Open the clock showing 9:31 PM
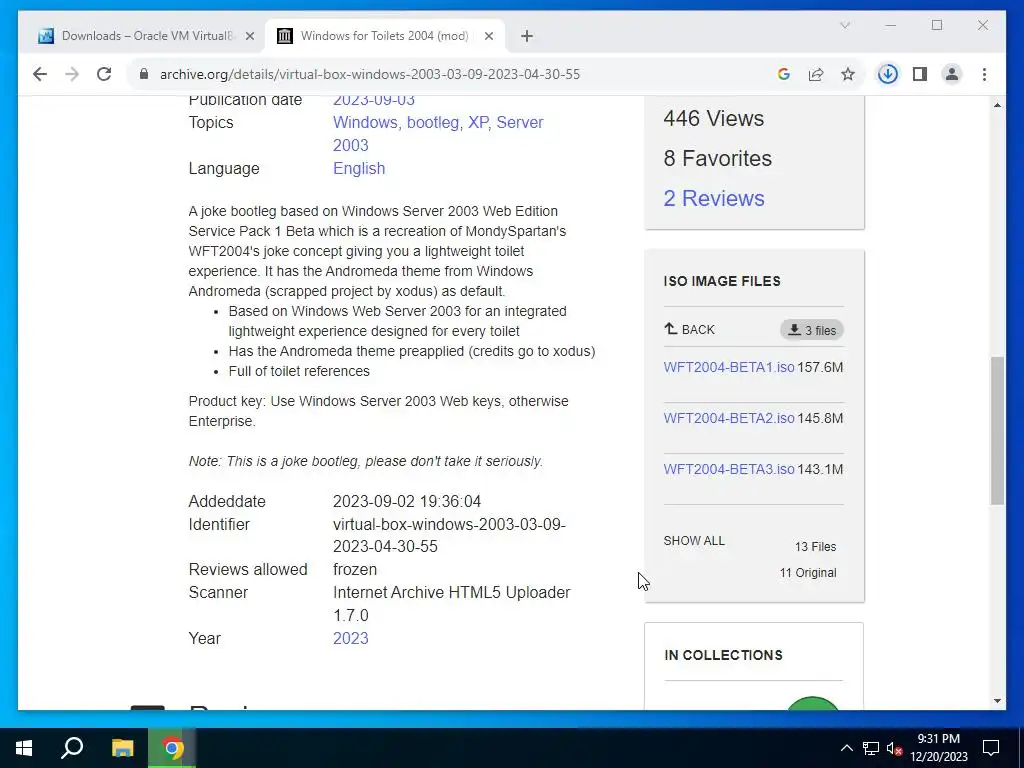Viewport: 1024px width, 768px height. pos(939,748)
